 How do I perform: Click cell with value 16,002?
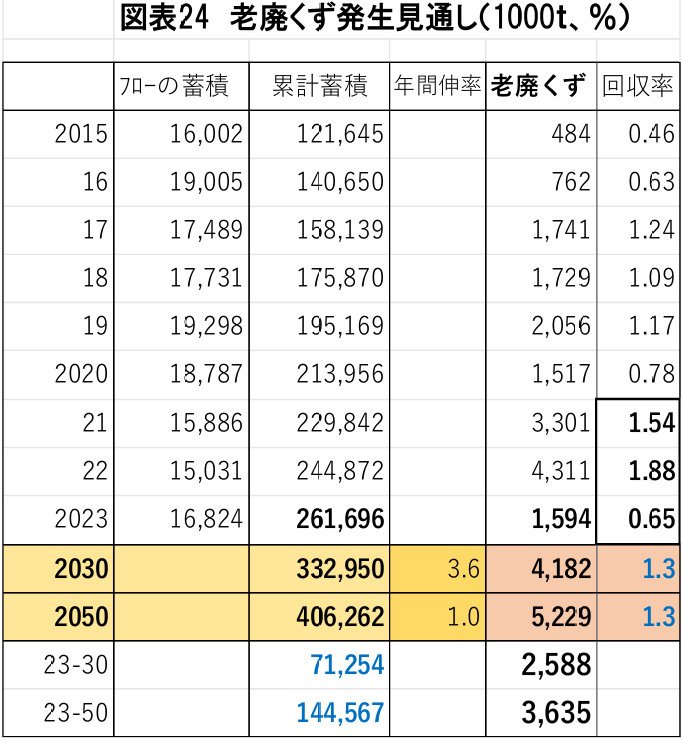coord(181,135)
